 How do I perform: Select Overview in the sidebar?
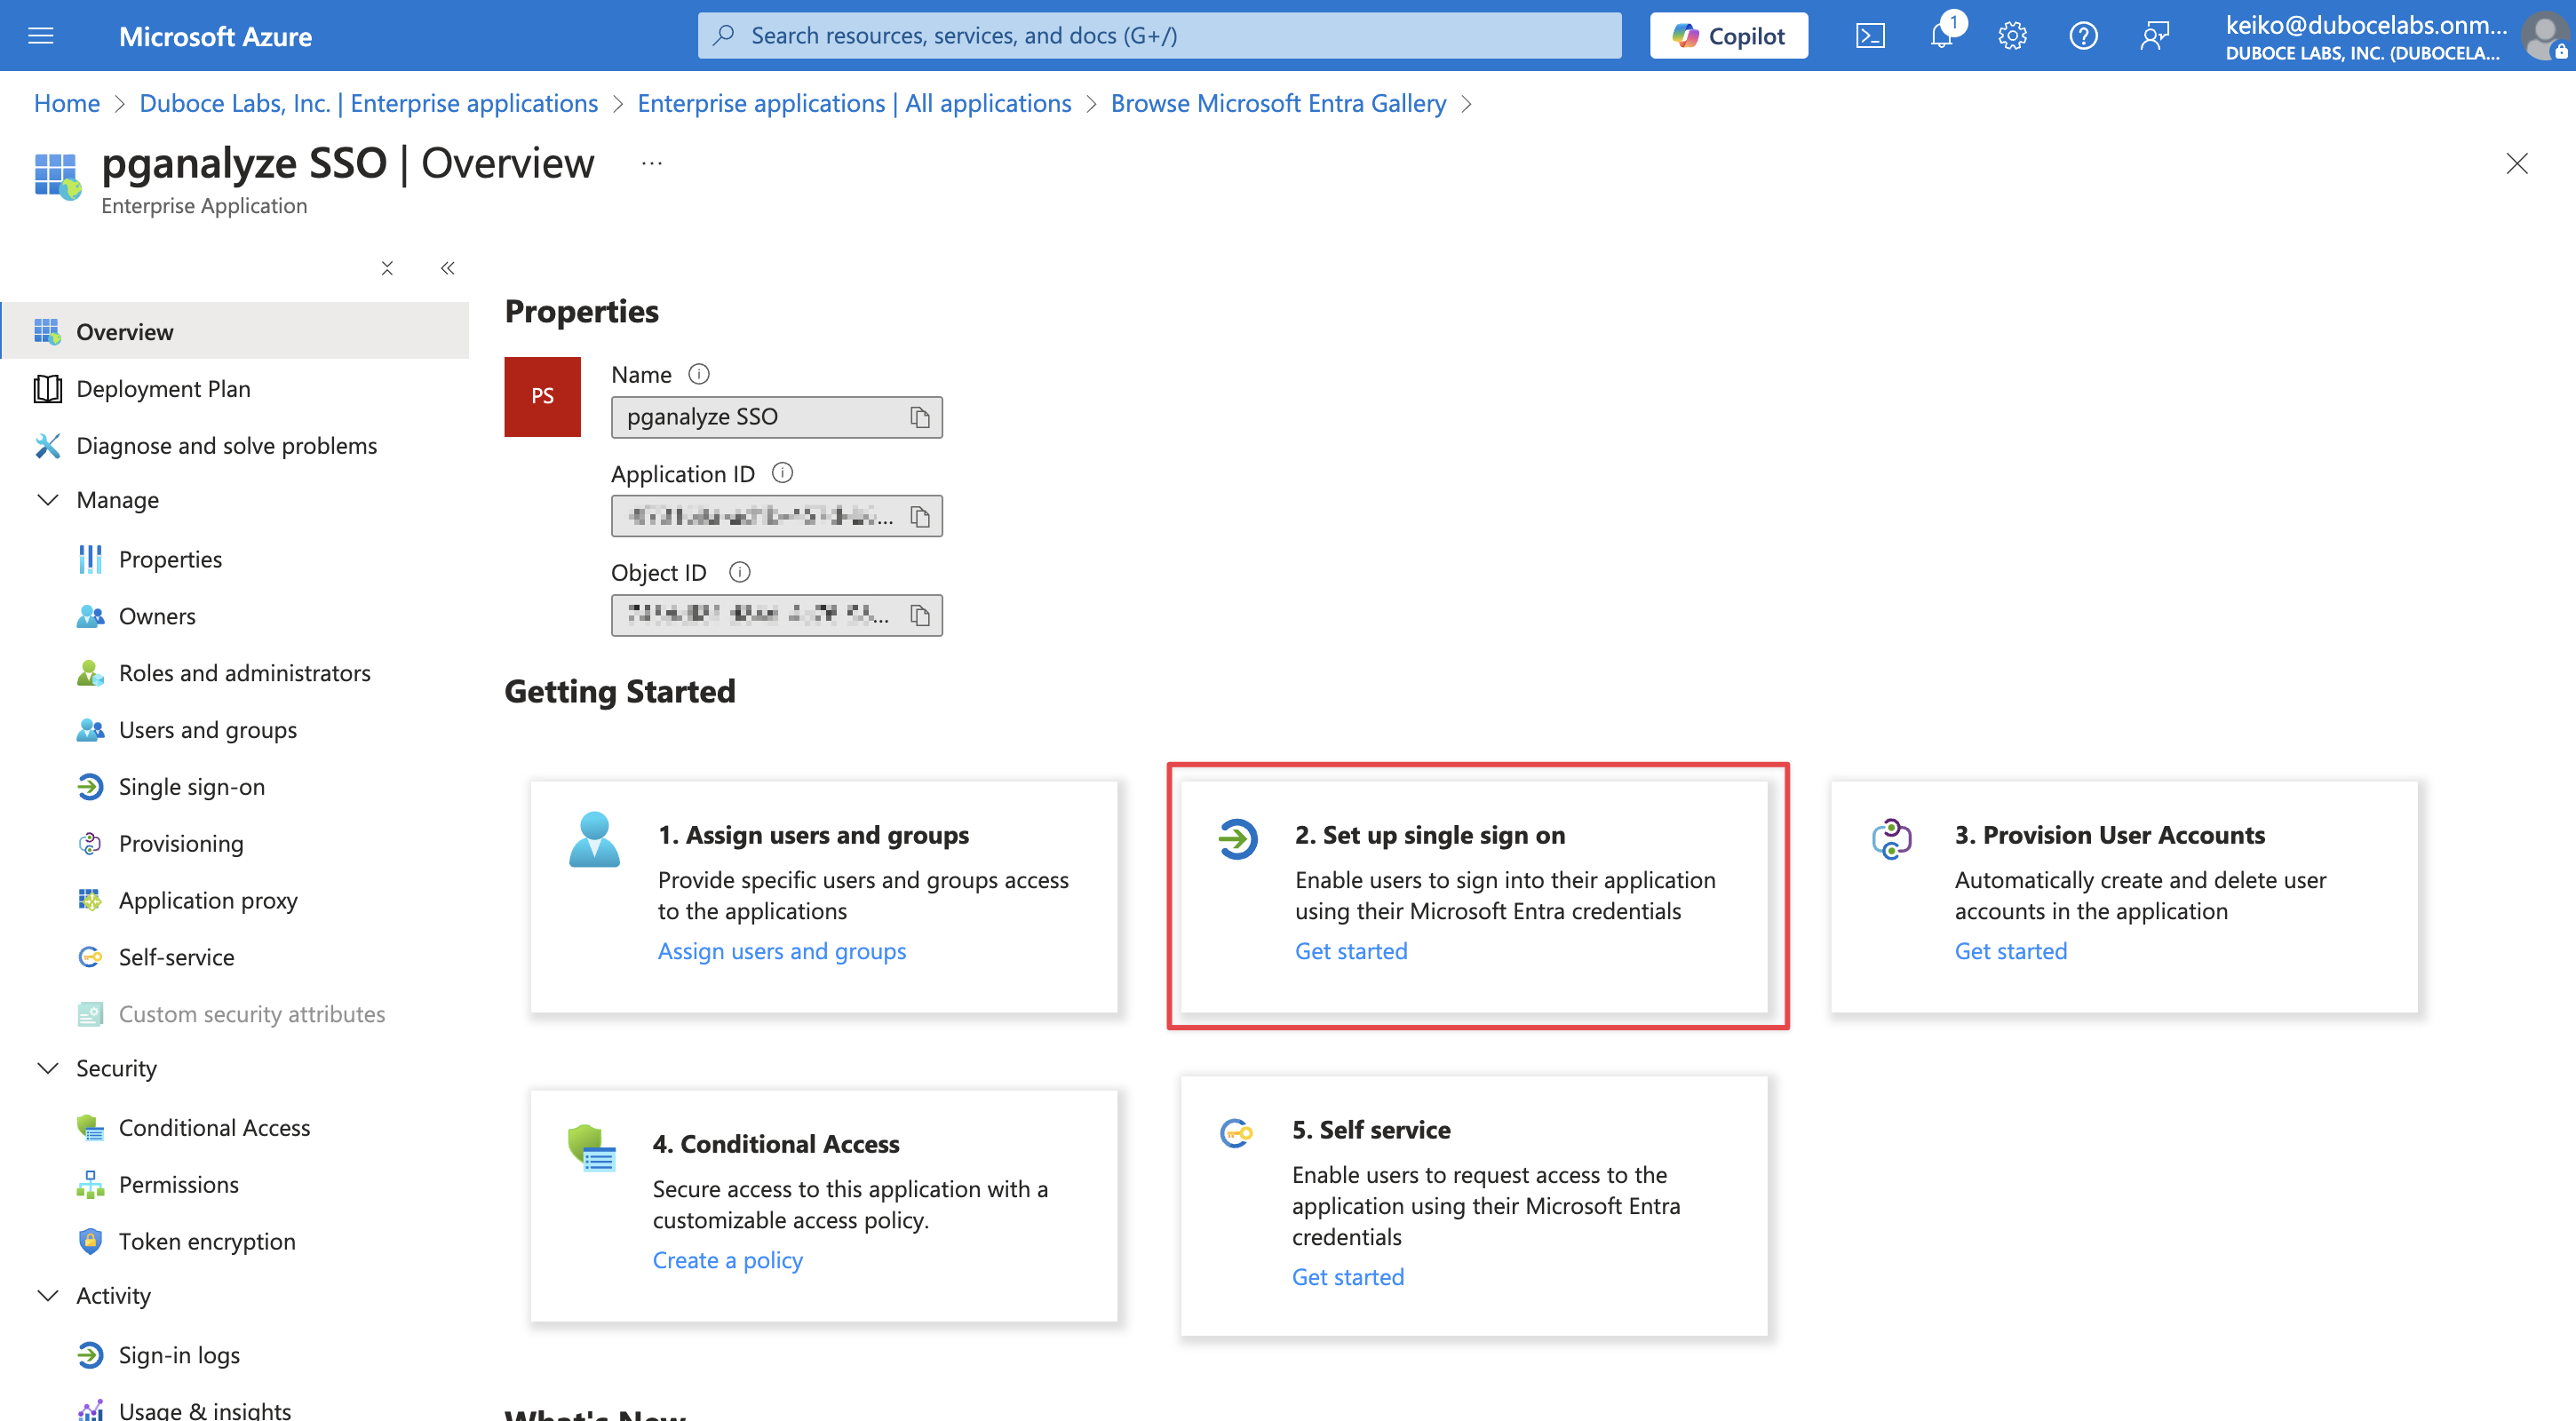pyautogui.click(x=235, y=331)
